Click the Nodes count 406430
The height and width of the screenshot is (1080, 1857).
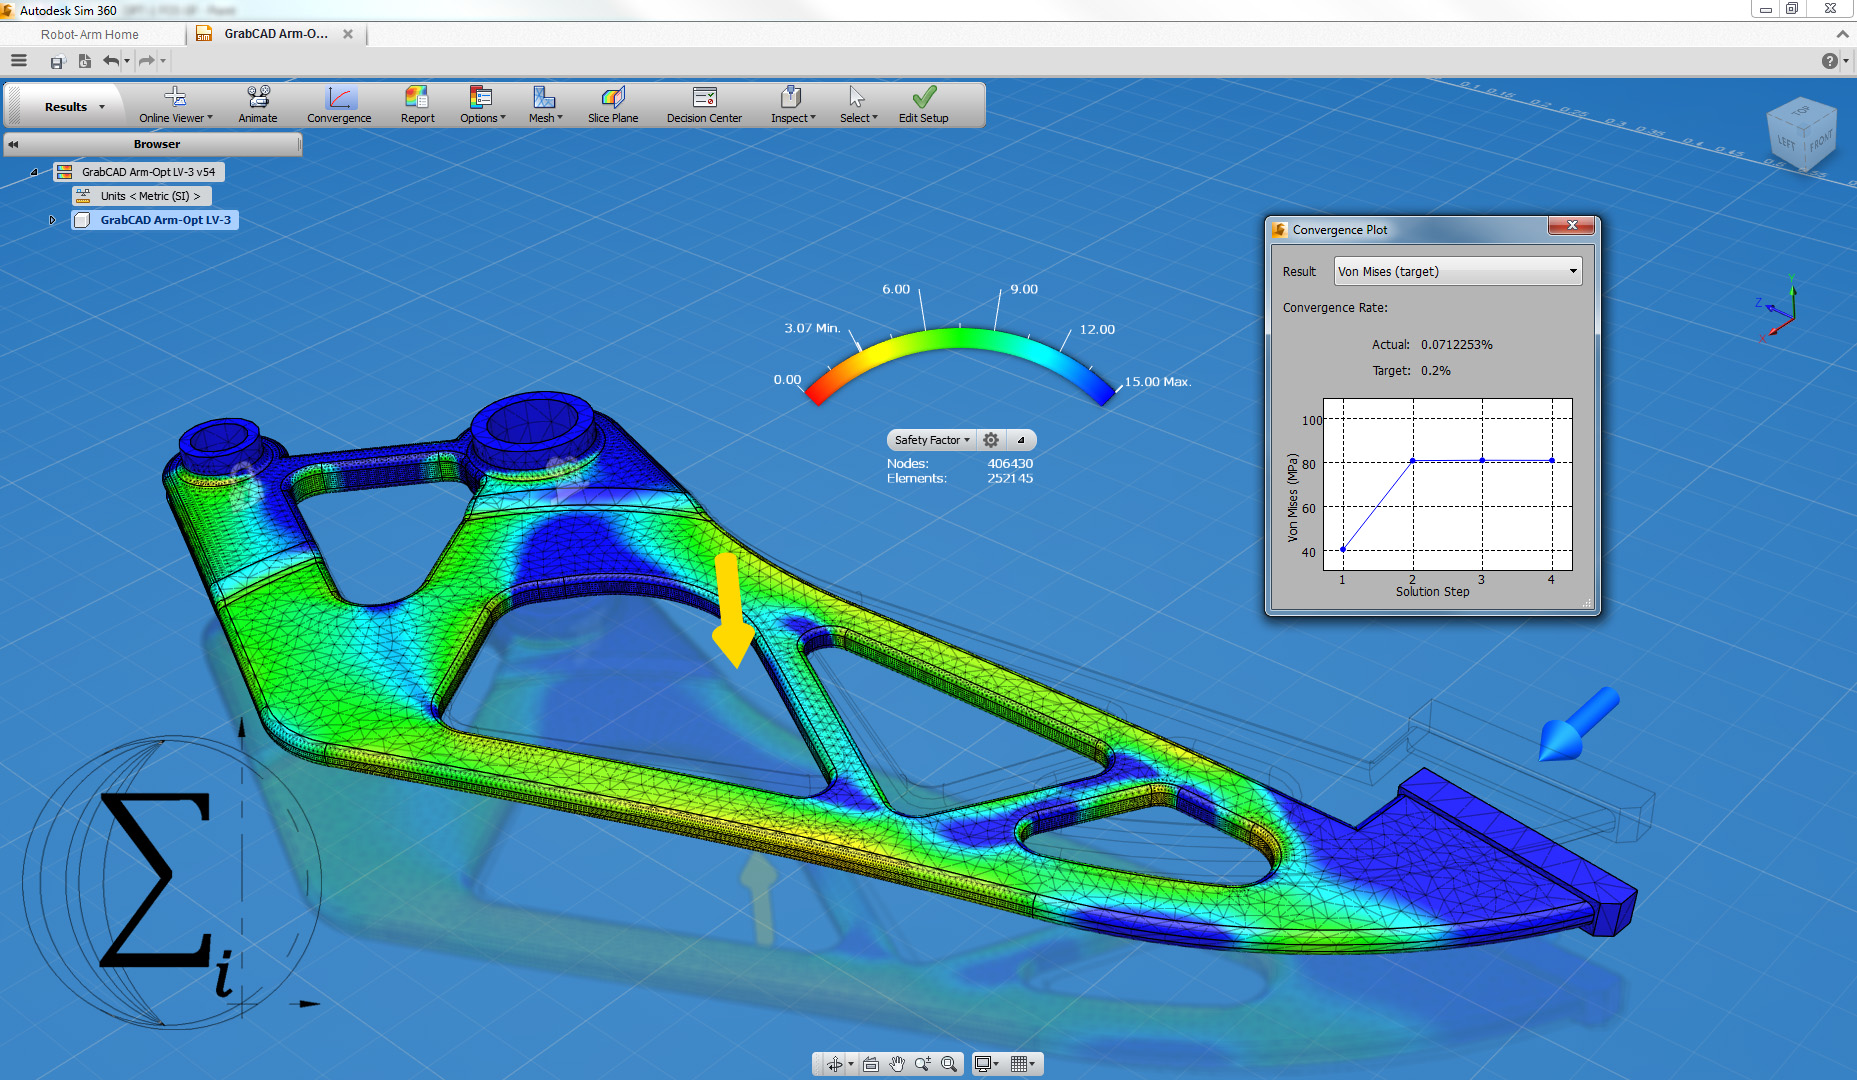[x=1010, y=463]
